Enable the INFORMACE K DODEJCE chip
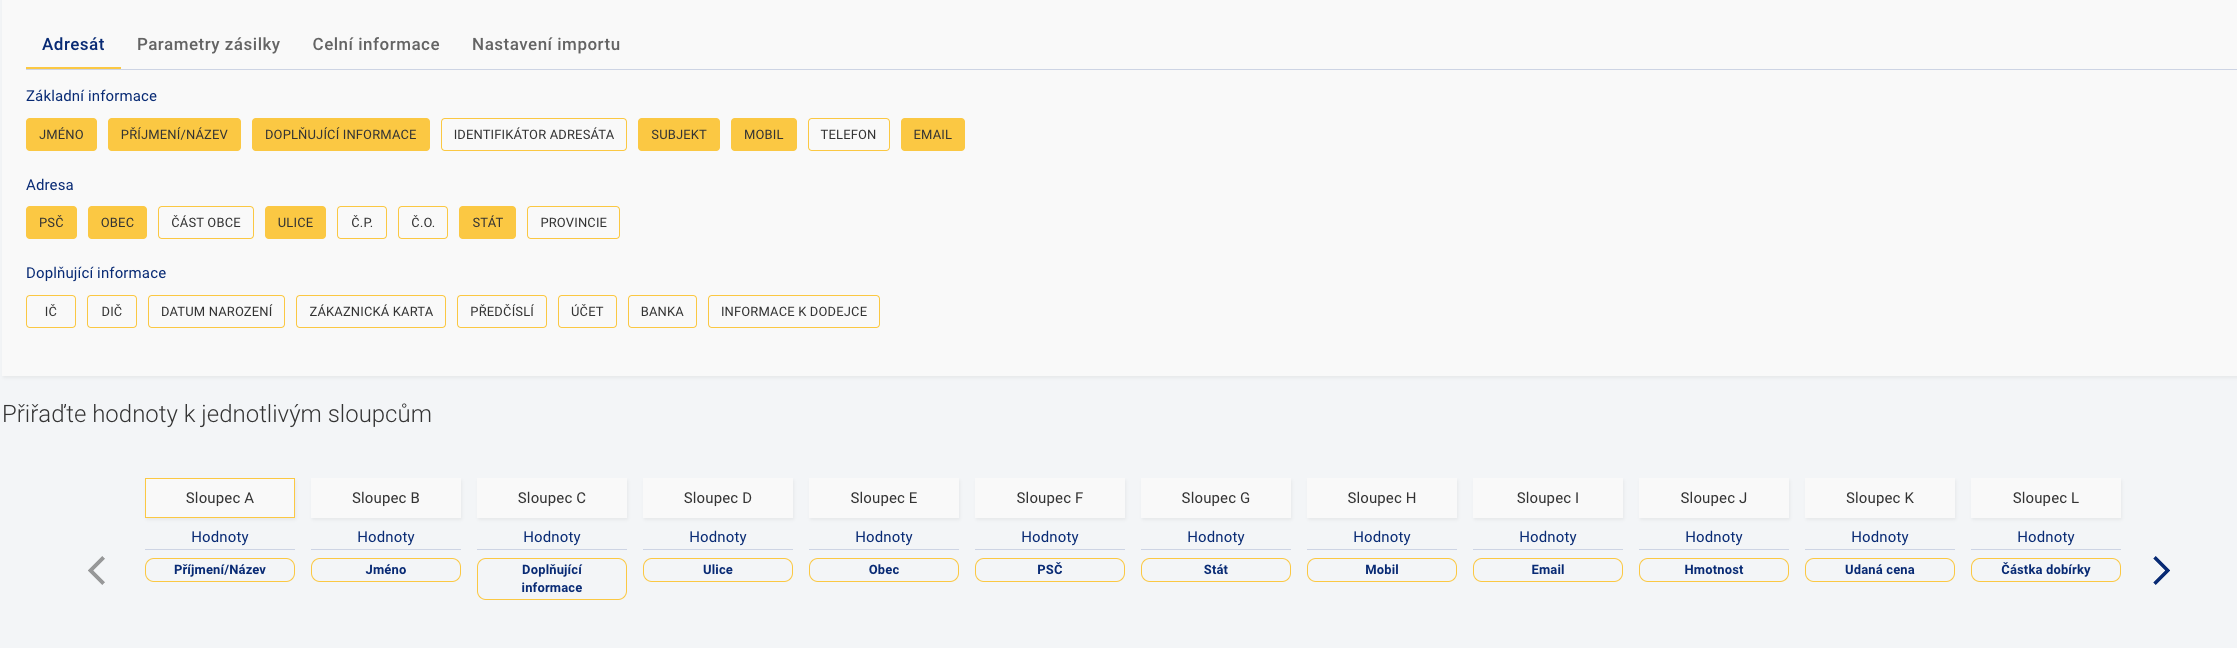Screen dimensions: 2237x648 tap(794, 311)
